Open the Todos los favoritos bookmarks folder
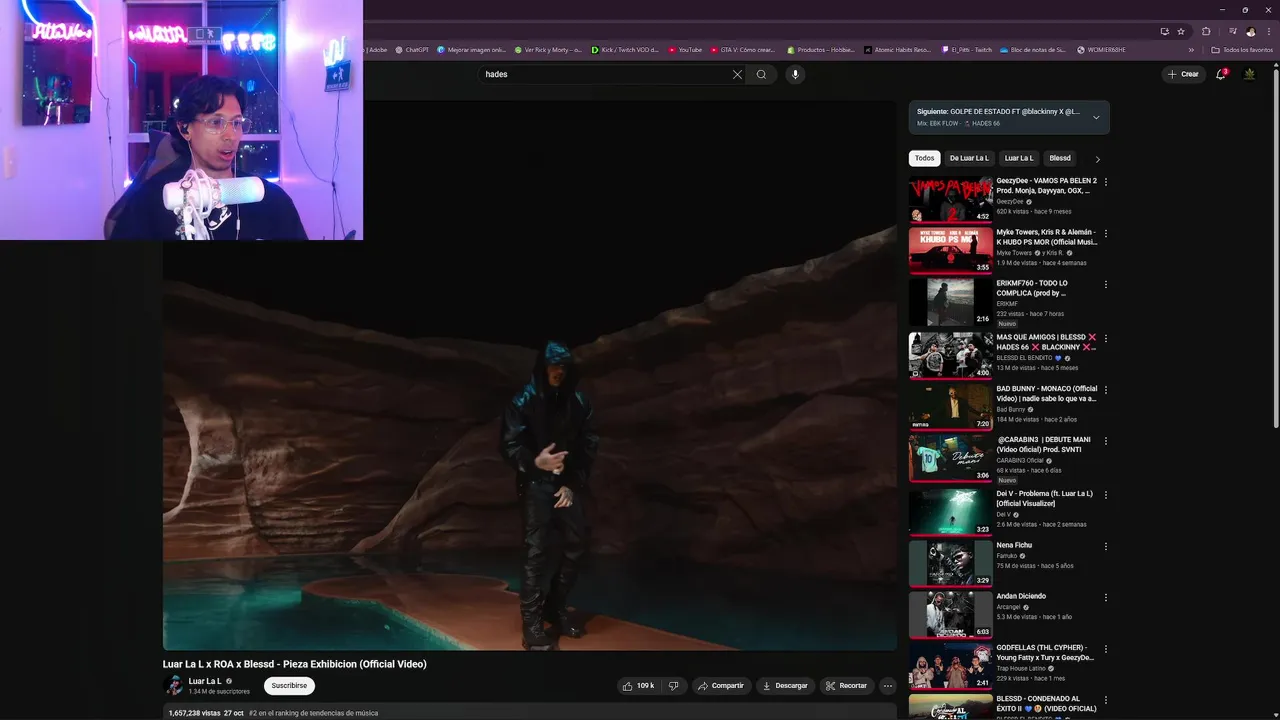 coord(1243,49)
